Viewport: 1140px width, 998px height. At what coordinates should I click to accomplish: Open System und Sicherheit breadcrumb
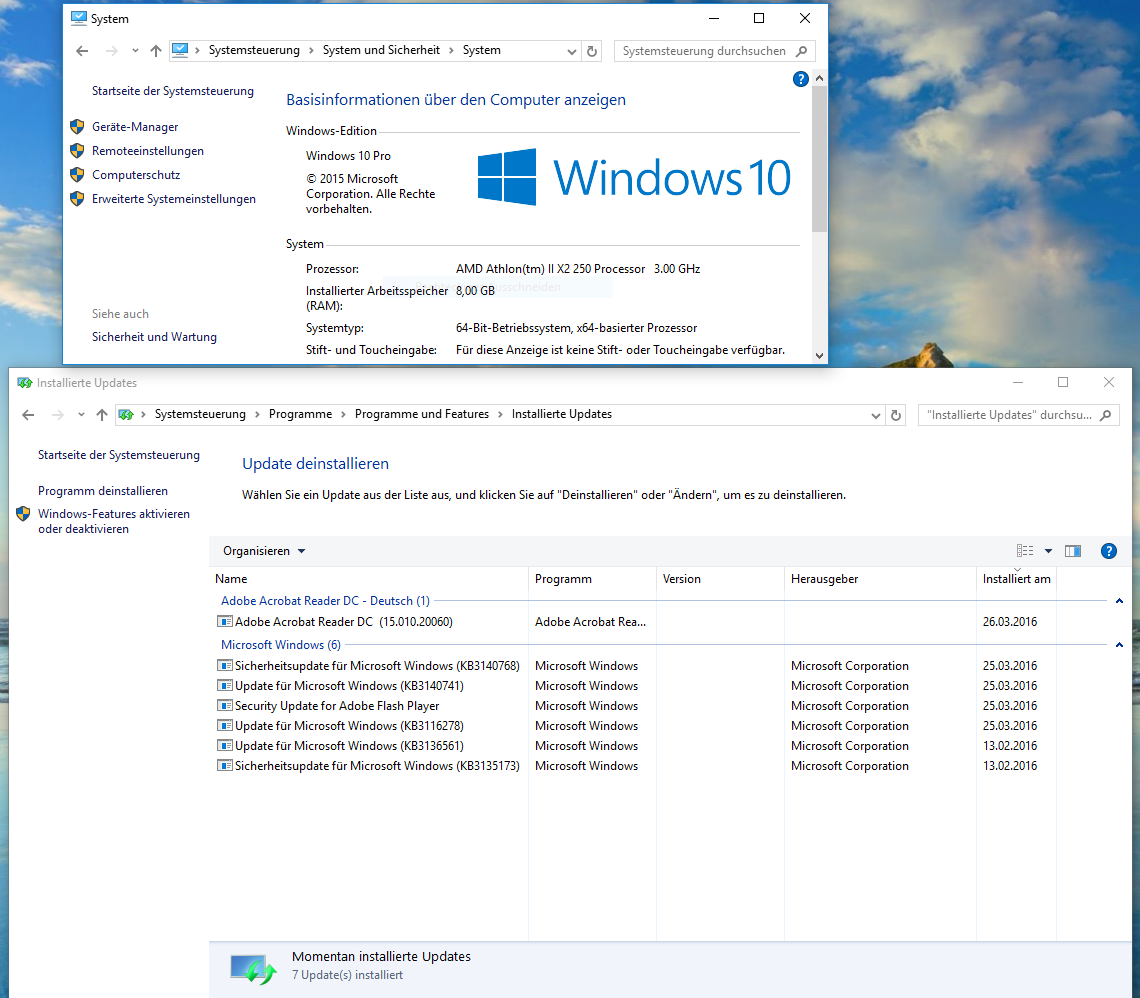pyautogui.click(x=381, y=50)
